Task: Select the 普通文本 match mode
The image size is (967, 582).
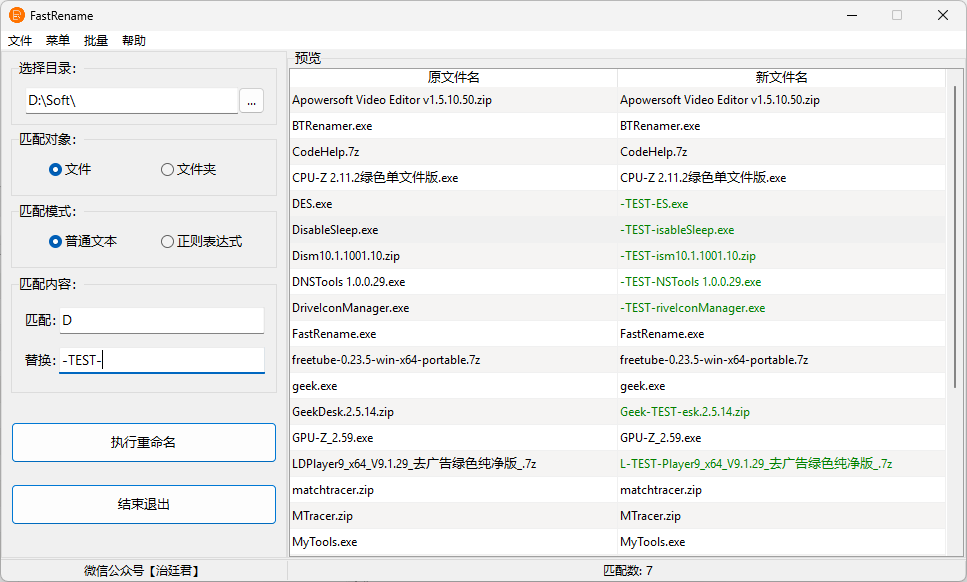Action: (83, 242)
